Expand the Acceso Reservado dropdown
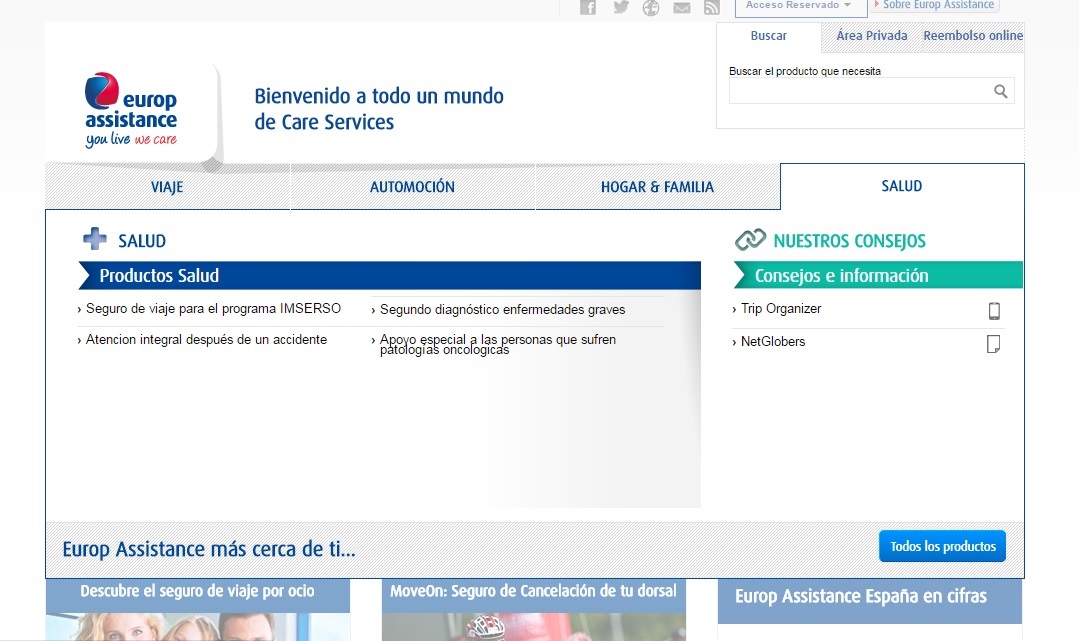1079x641 pixels. (801, 6)
